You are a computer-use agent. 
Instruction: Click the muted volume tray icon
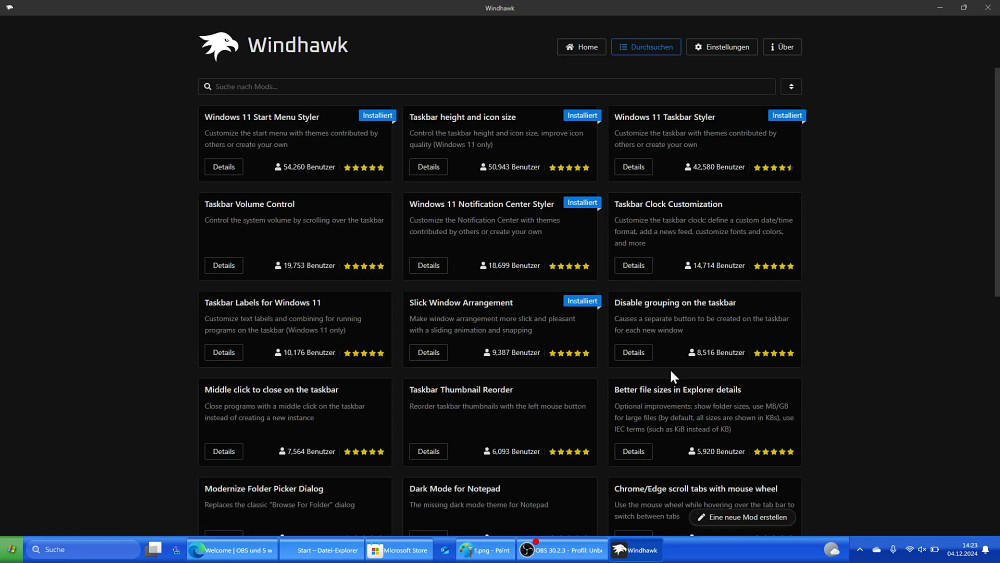tap(922, 550)
